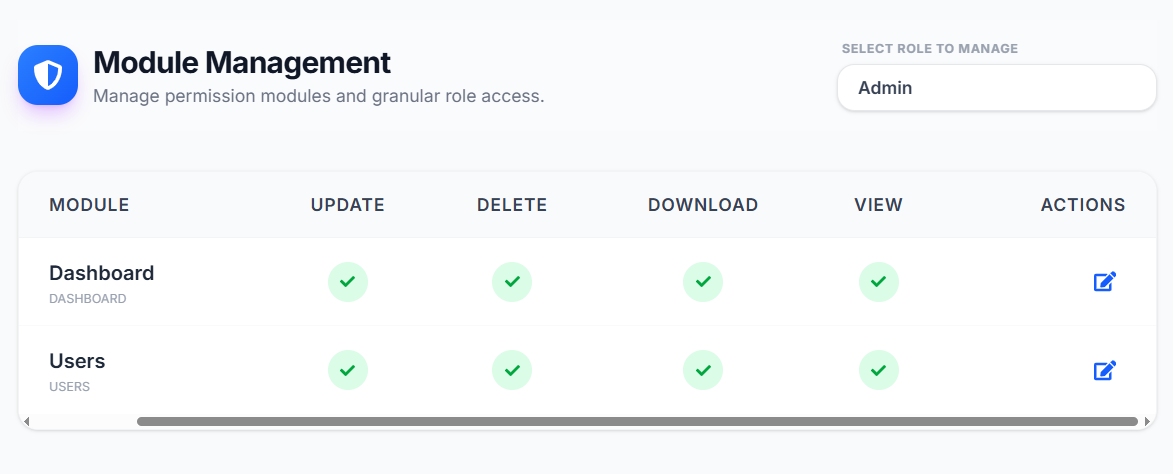Toggle Dashboard delete permission checkmark
This screenshot has height=474, width=1173.
(x=512, y=282)
